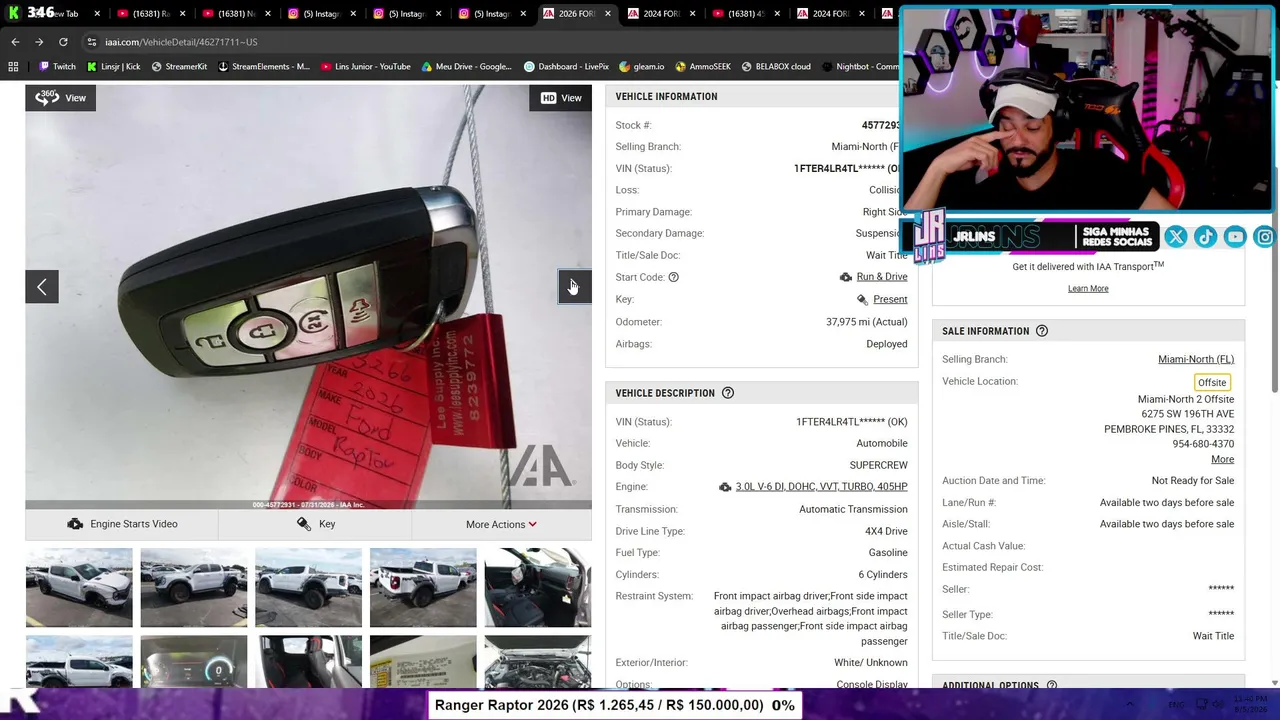Click the phone number 954-680-4370
1280x720 pixels.
[1203, 444]
